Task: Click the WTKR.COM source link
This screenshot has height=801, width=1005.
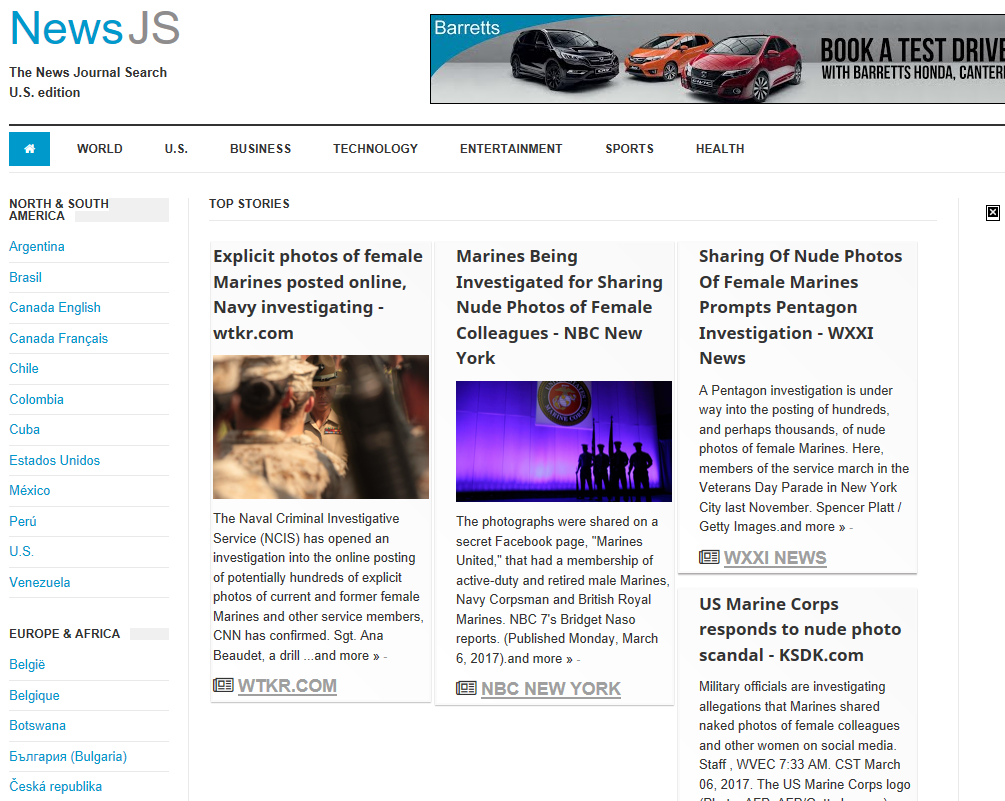Action: coord(287,686)
